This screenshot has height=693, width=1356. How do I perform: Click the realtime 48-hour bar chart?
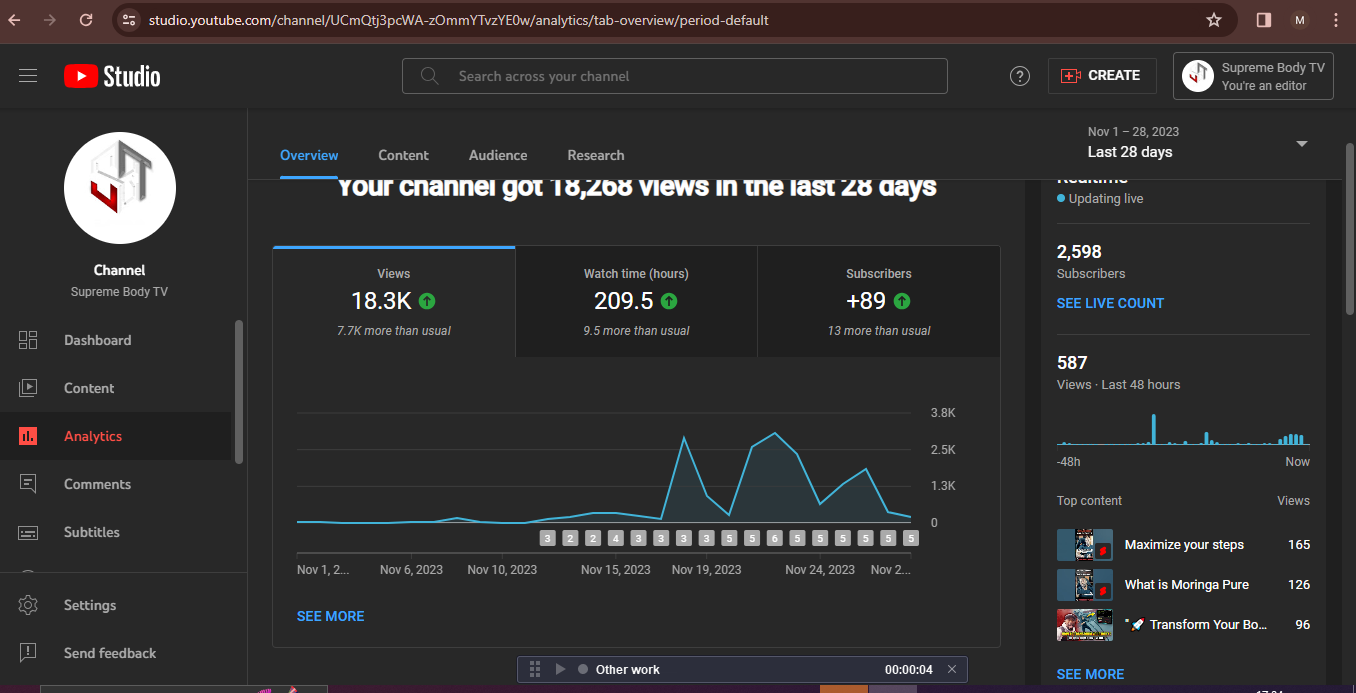coord(1183,429)
